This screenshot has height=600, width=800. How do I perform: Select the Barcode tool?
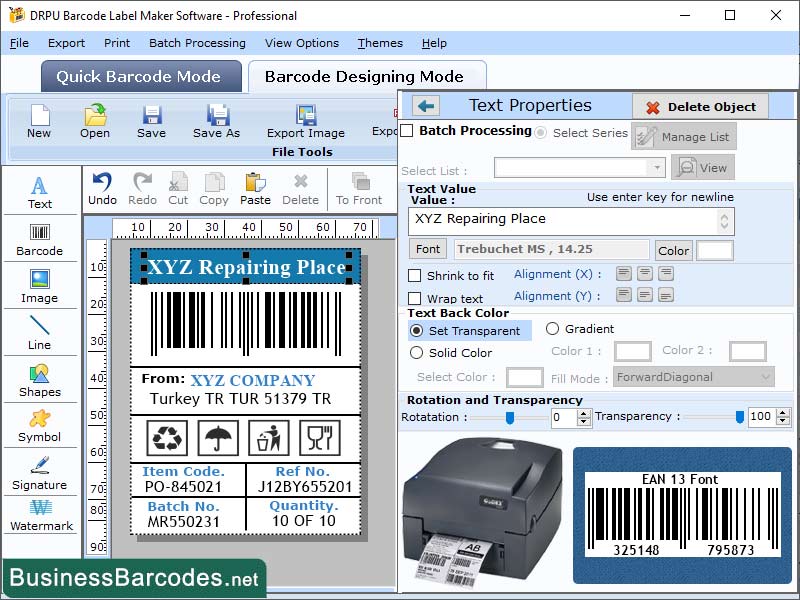[x=40, y=237]
